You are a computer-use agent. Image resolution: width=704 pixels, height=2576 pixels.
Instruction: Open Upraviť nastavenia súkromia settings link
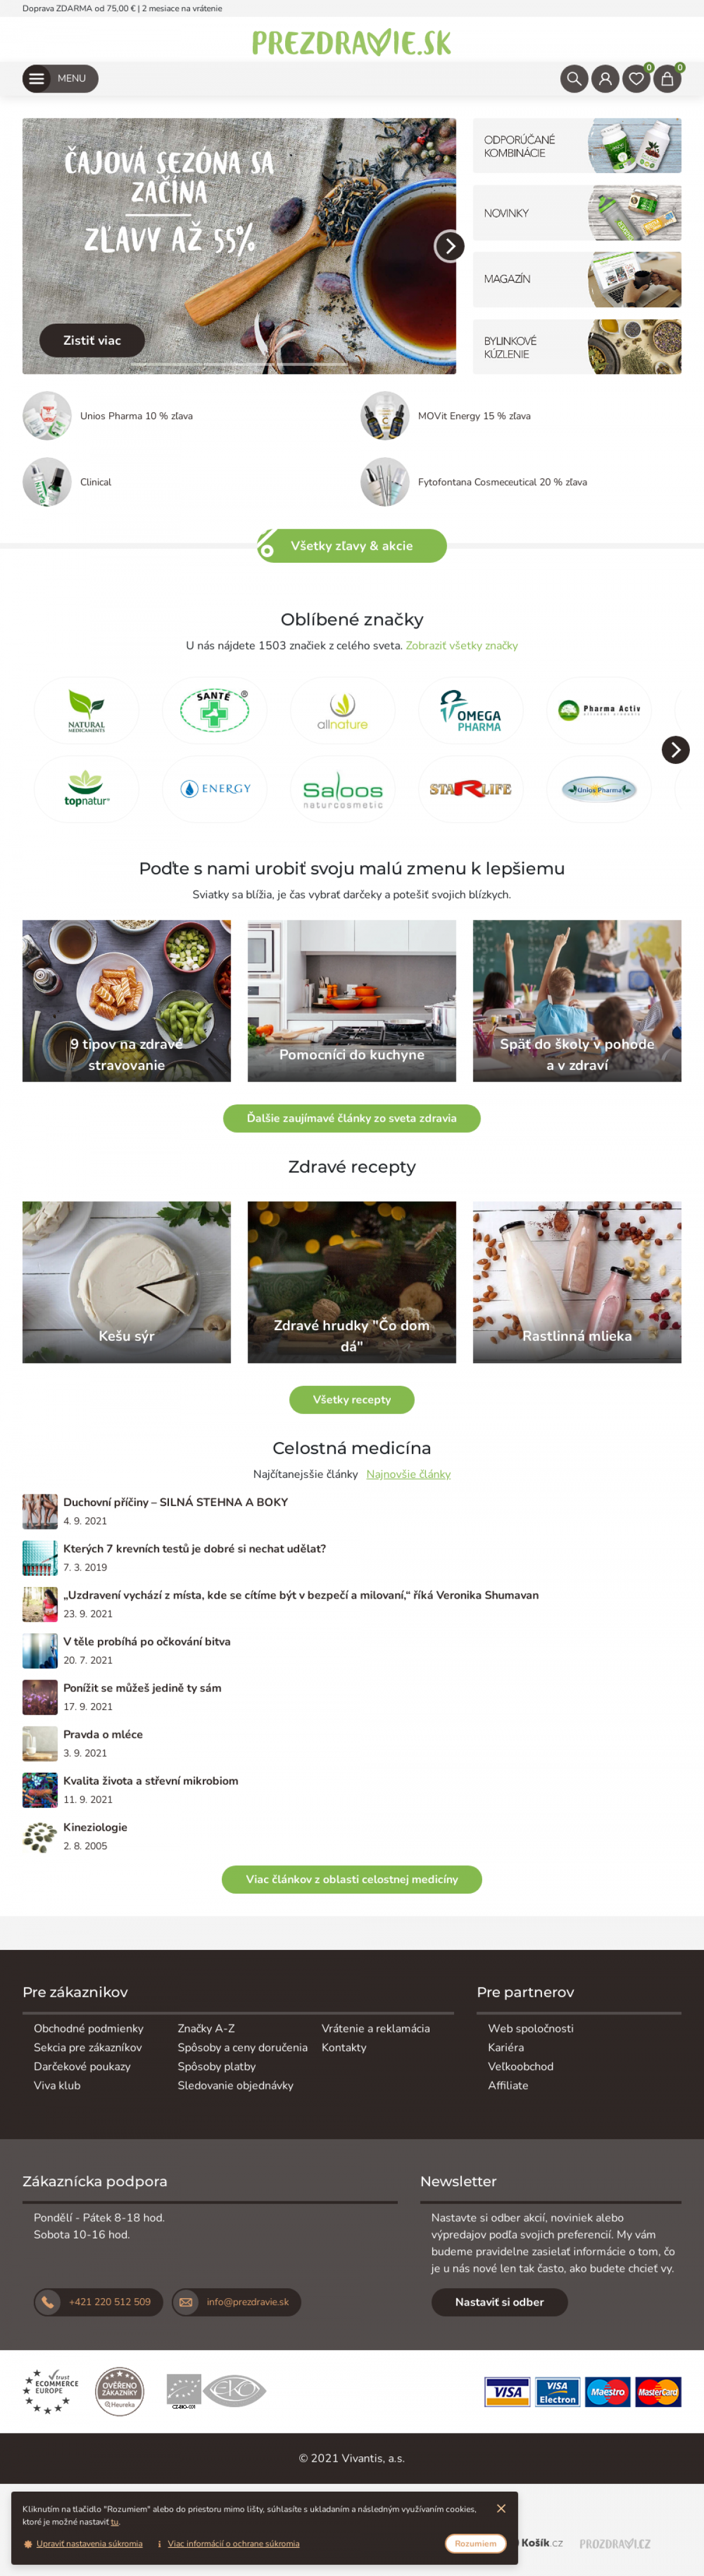pyautogui.click(x=89, y=2543)
